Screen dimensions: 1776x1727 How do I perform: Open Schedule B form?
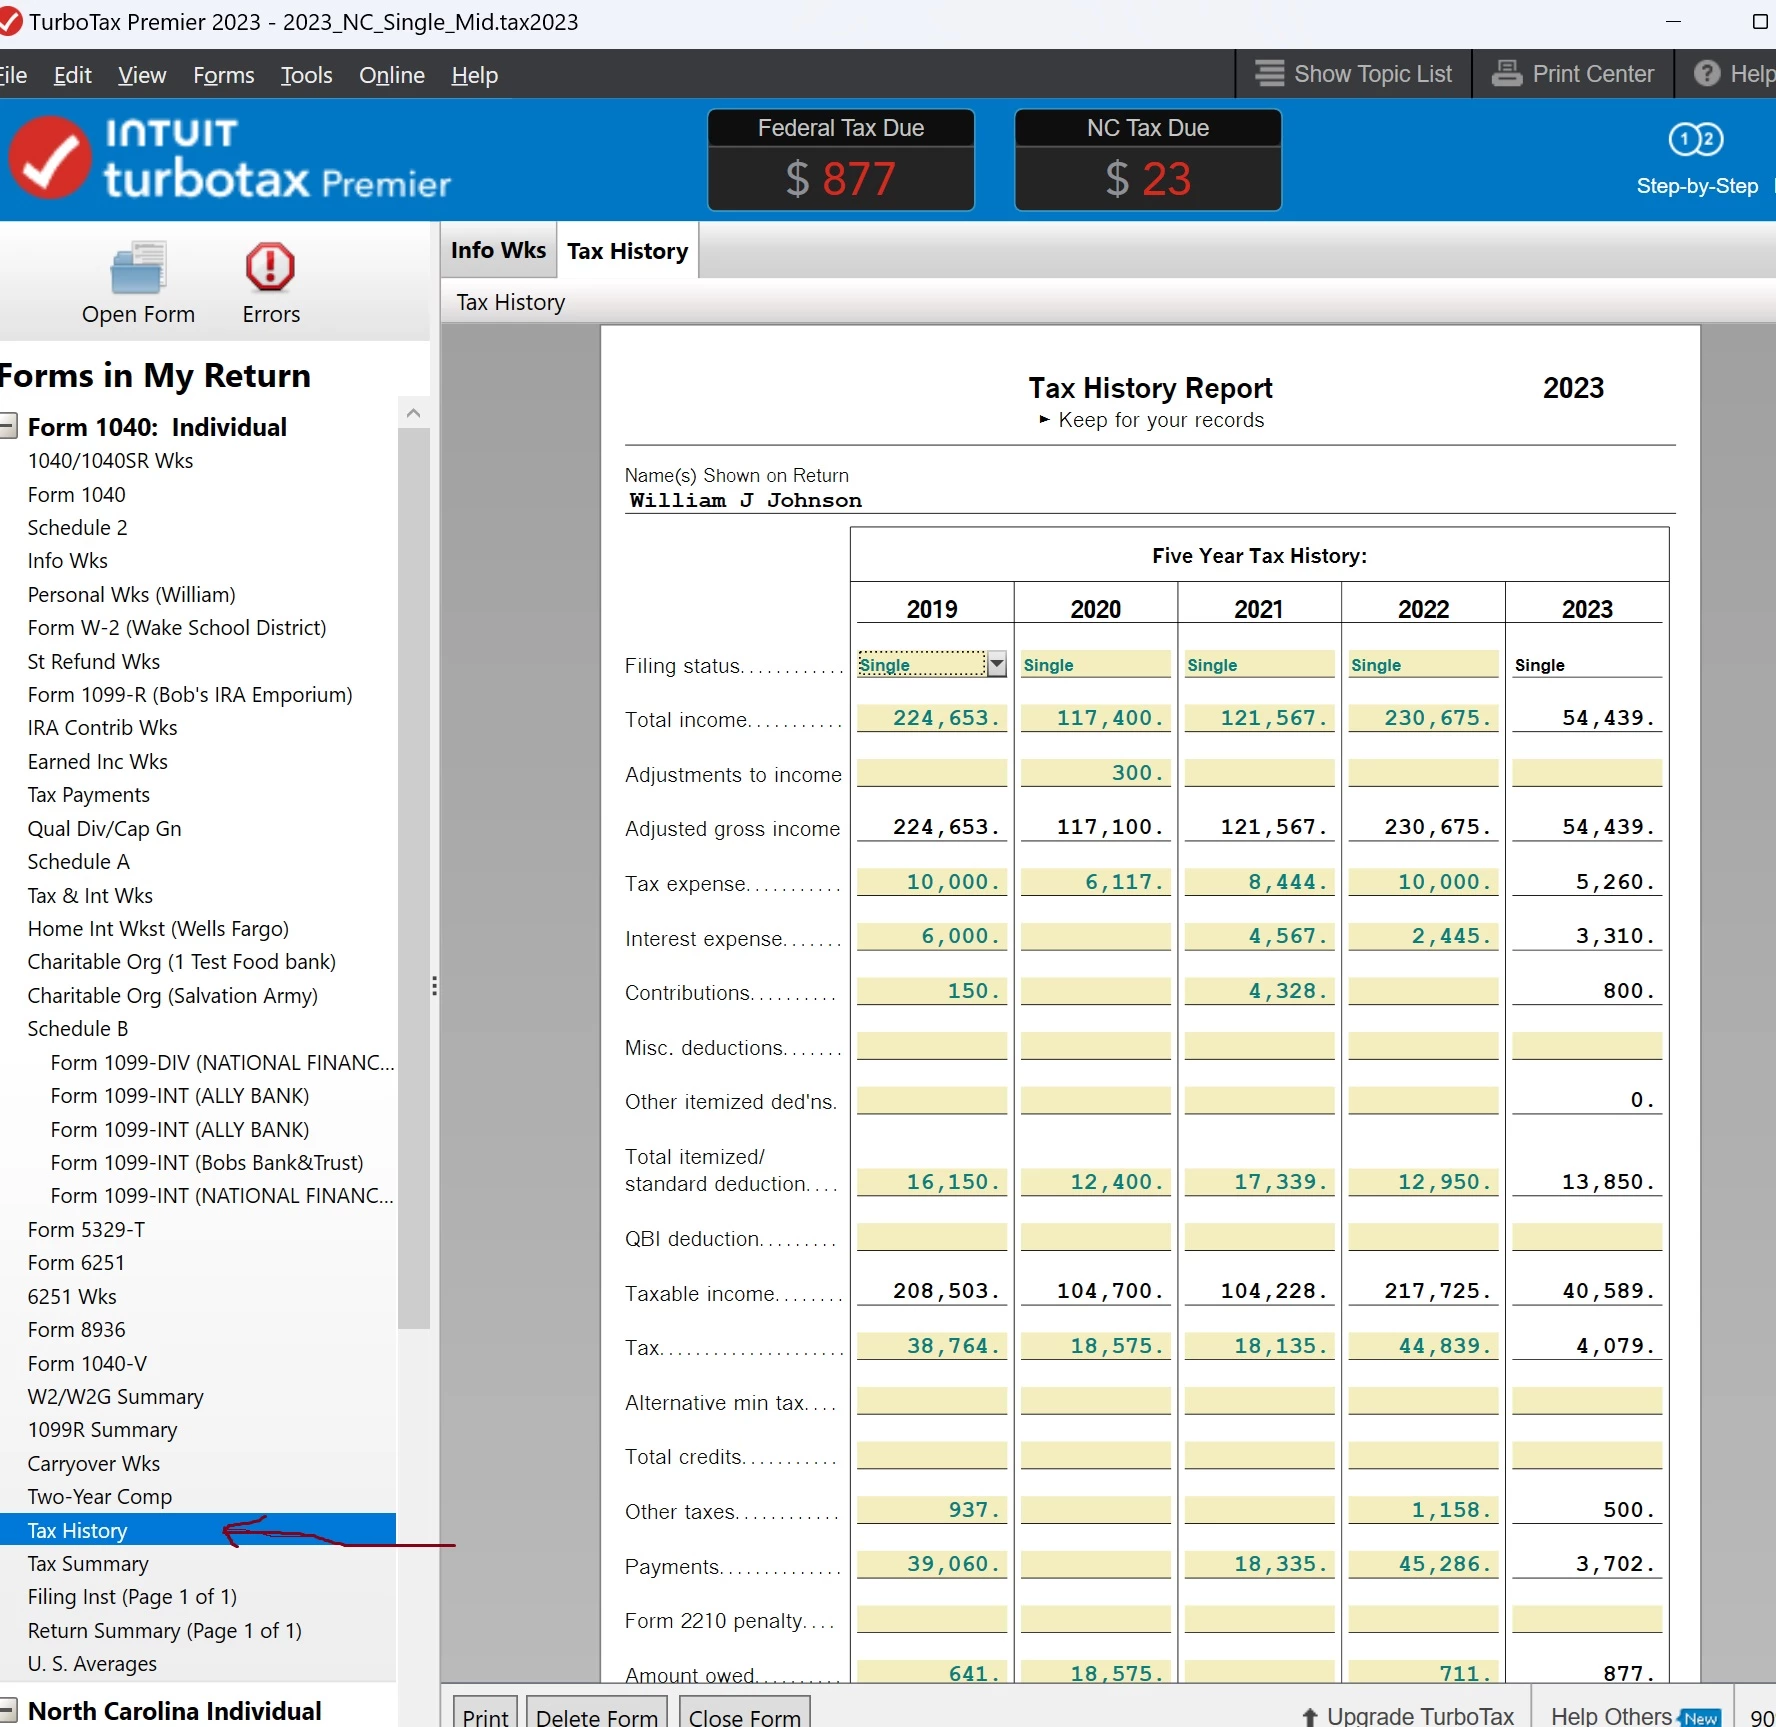click(77, 1028)
